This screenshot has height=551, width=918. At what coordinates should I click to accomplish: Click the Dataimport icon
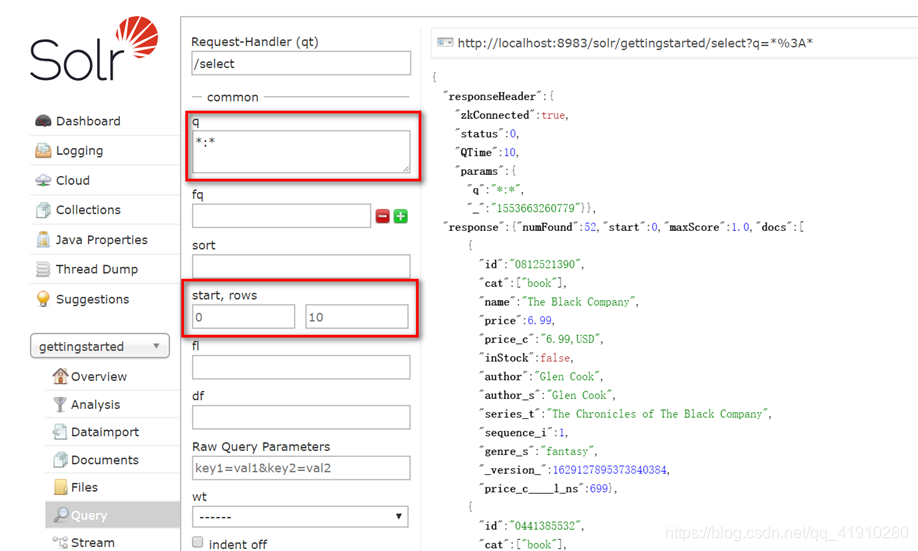[x=60, y=432]
